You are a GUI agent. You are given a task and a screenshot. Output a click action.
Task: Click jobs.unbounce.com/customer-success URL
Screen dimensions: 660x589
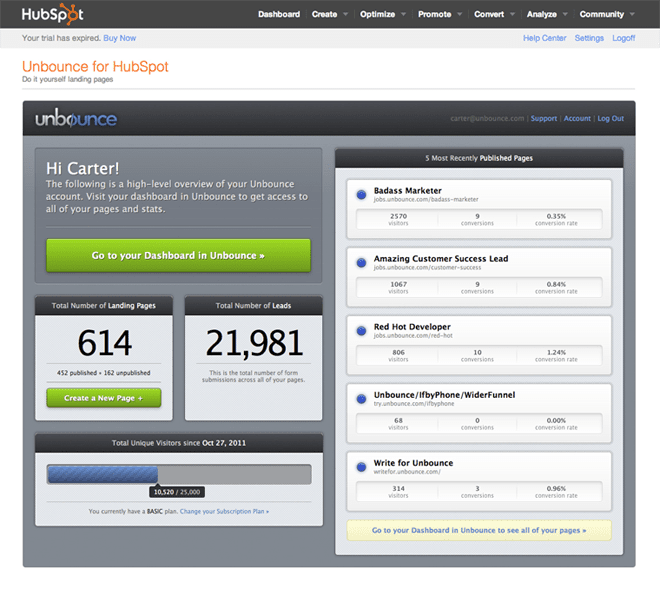(427, 268)
